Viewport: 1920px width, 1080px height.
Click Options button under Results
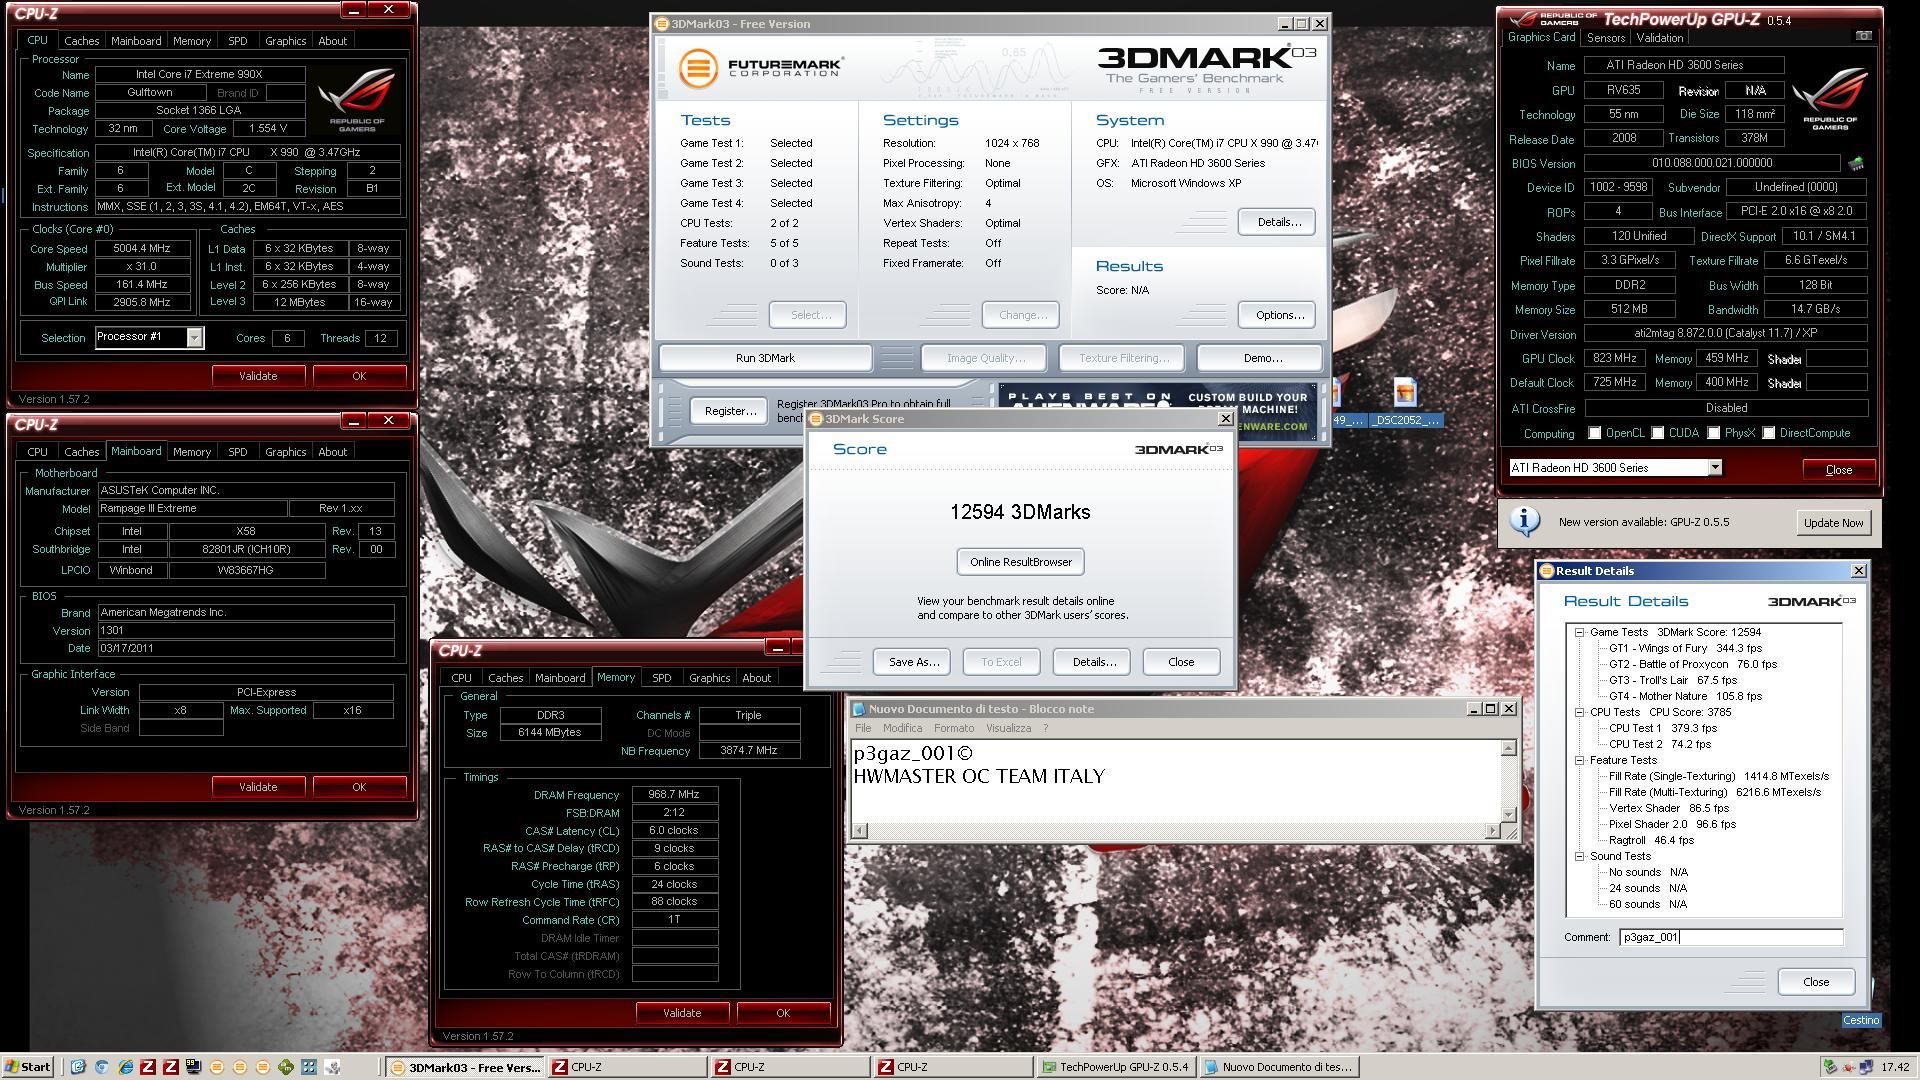(1279, 315)
